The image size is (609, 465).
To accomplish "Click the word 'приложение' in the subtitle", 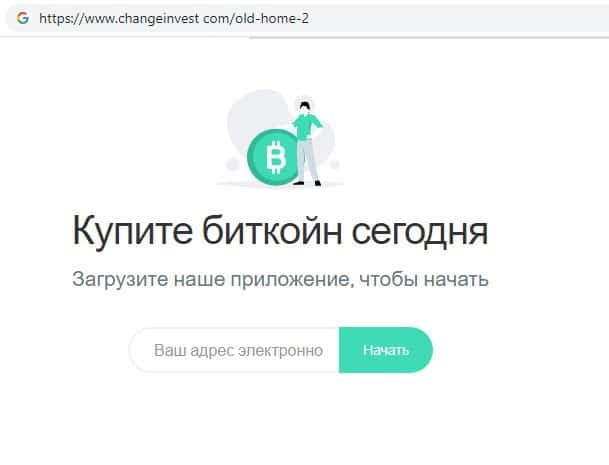I will click(292, 280).
